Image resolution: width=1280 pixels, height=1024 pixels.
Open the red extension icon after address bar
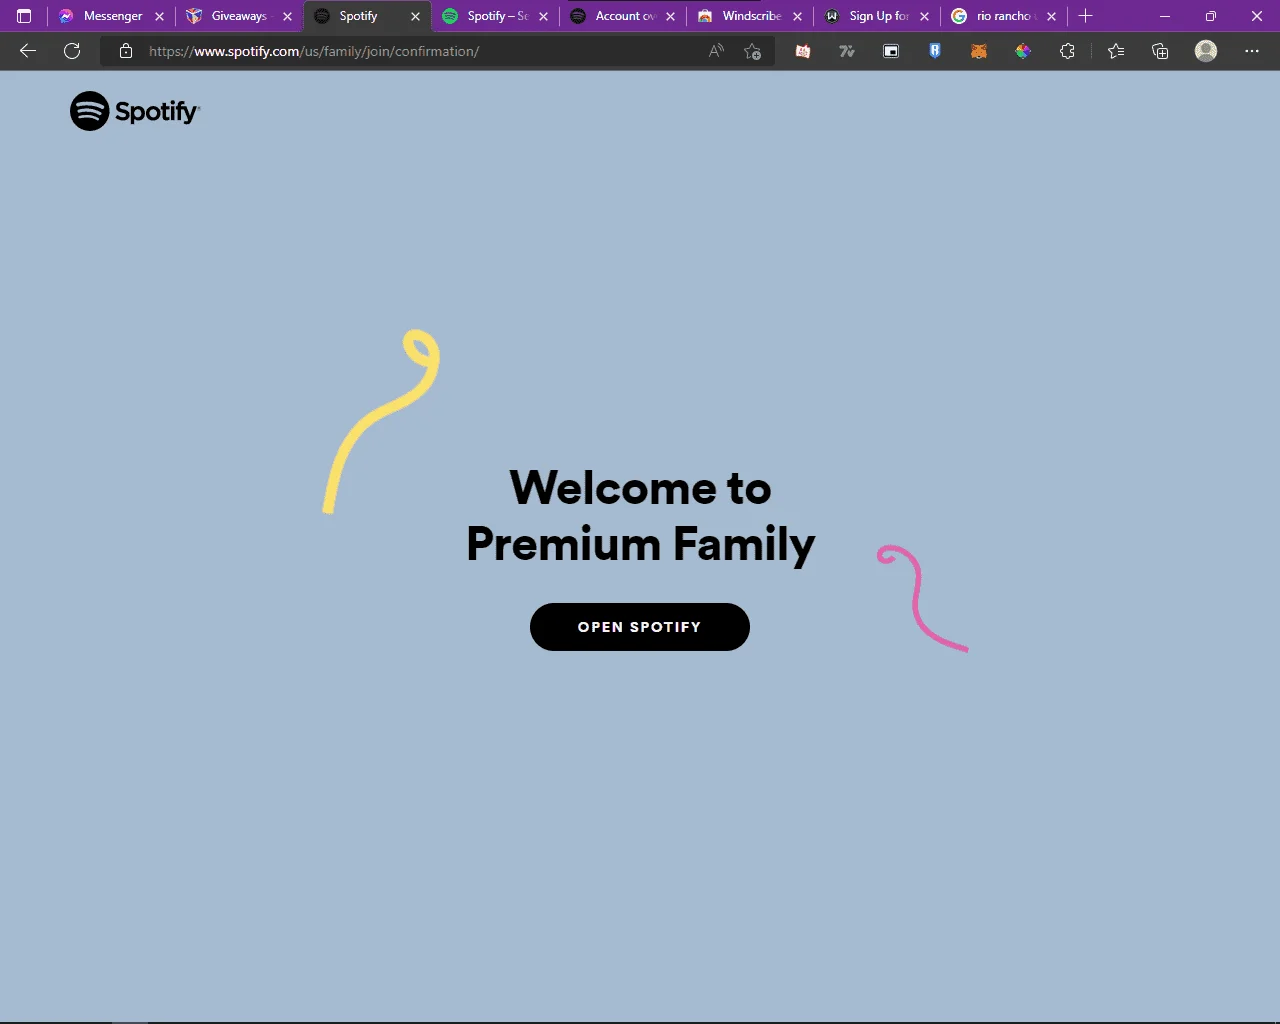coord(803,51)
